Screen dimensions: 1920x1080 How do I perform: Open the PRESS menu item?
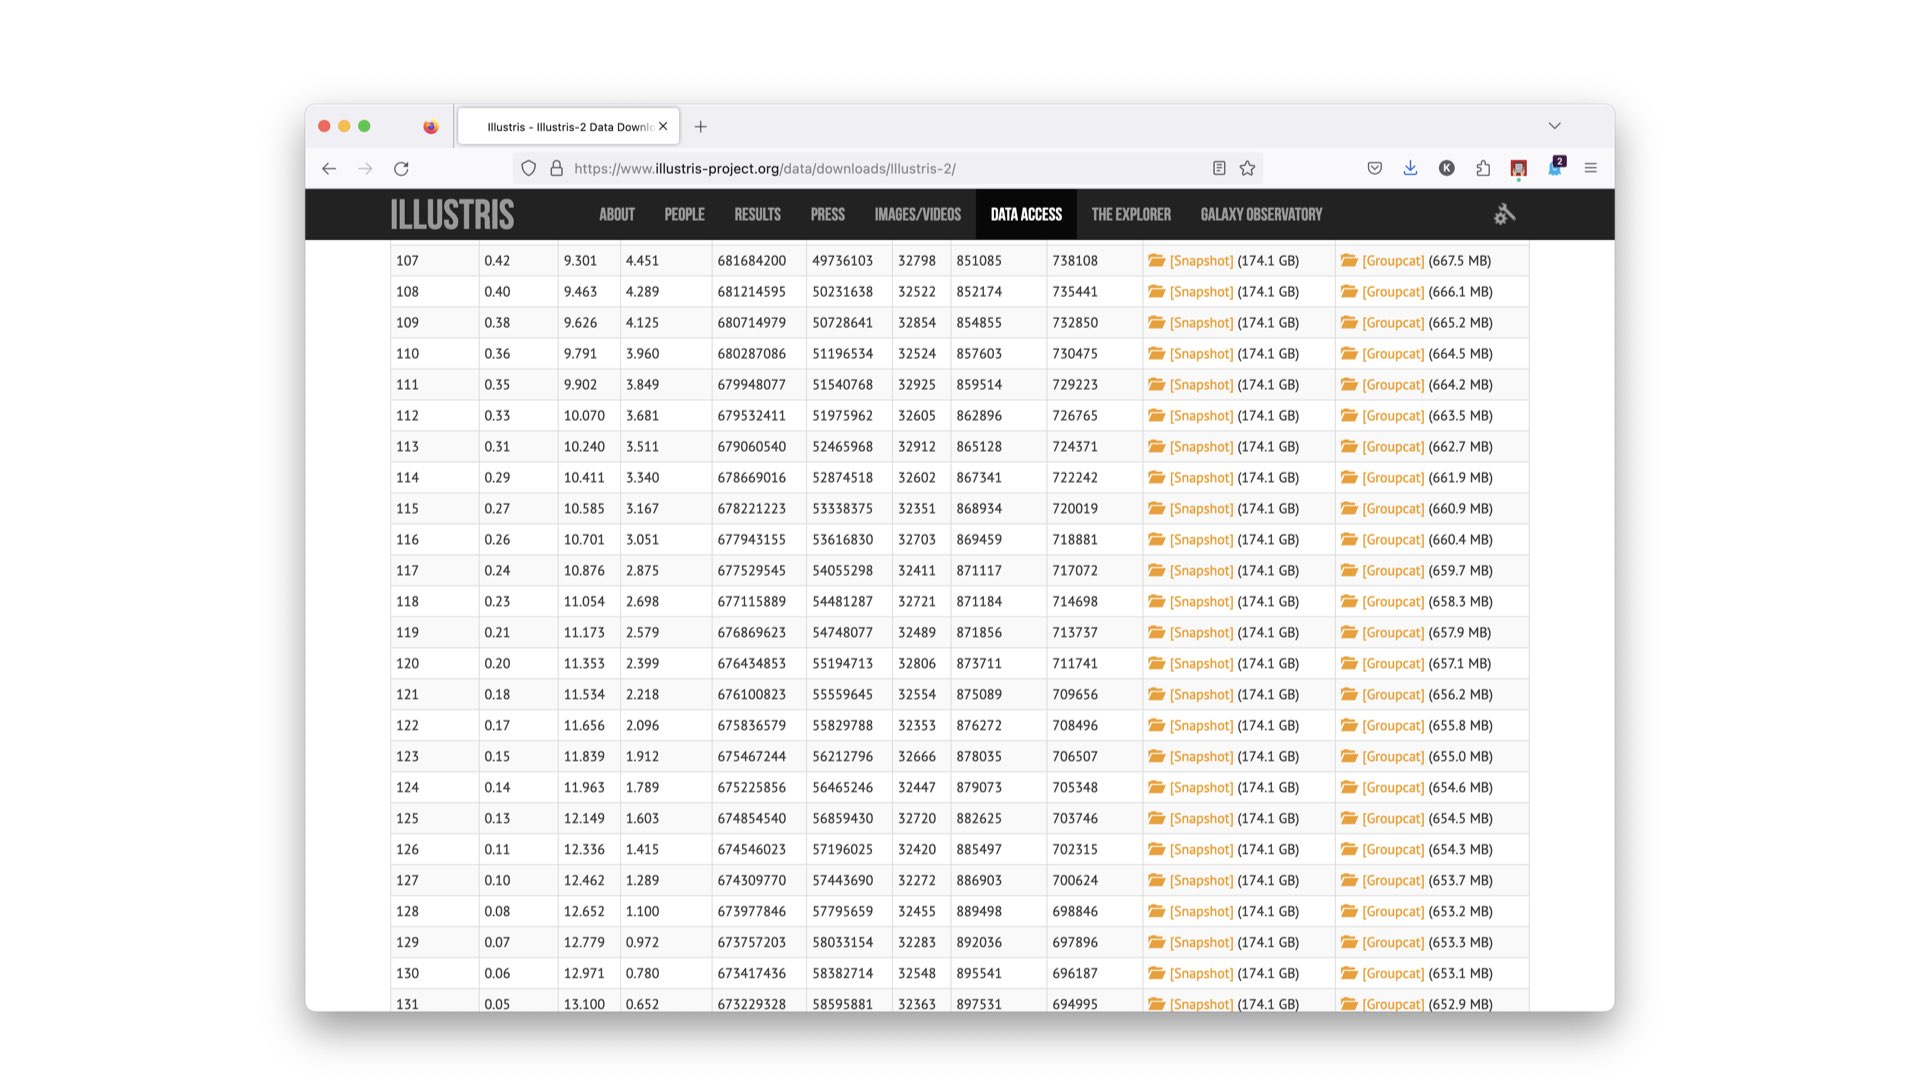pyautogui.click(x=827, y=214)
